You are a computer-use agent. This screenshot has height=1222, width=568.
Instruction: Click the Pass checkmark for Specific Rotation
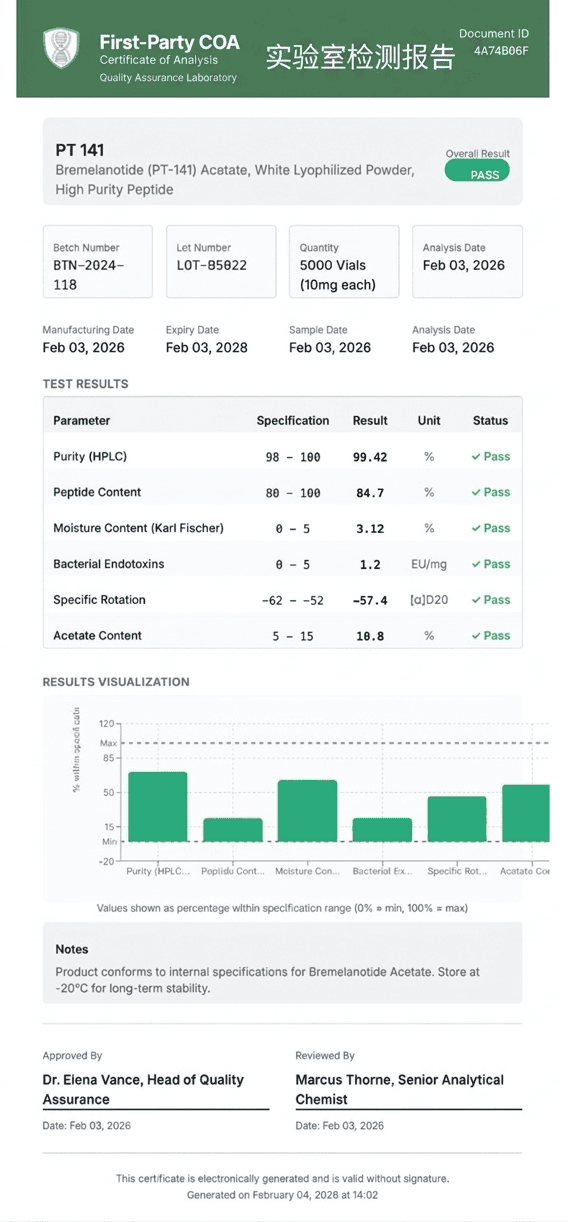pyautogui.click(x=491, y=600)
